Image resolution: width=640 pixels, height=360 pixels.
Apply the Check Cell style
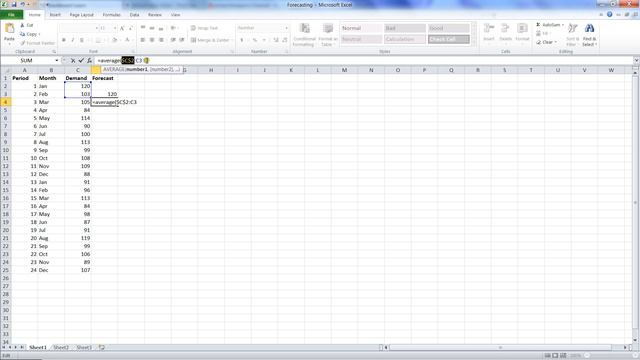(x=448, y=39)
